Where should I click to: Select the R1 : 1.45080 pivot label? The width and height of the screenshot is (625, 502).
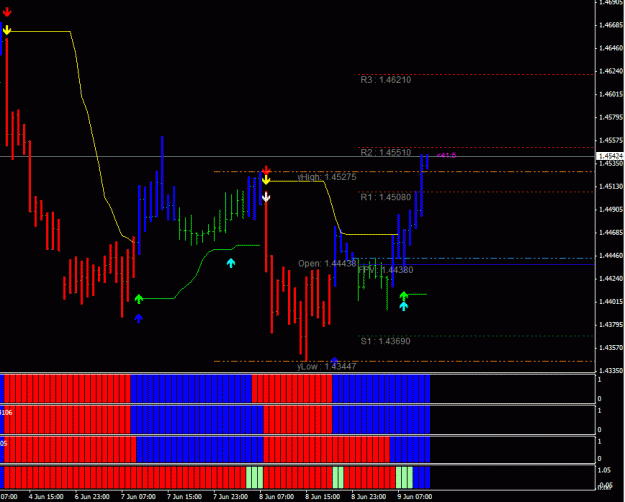pyautogui.click(x=385, y=197)
